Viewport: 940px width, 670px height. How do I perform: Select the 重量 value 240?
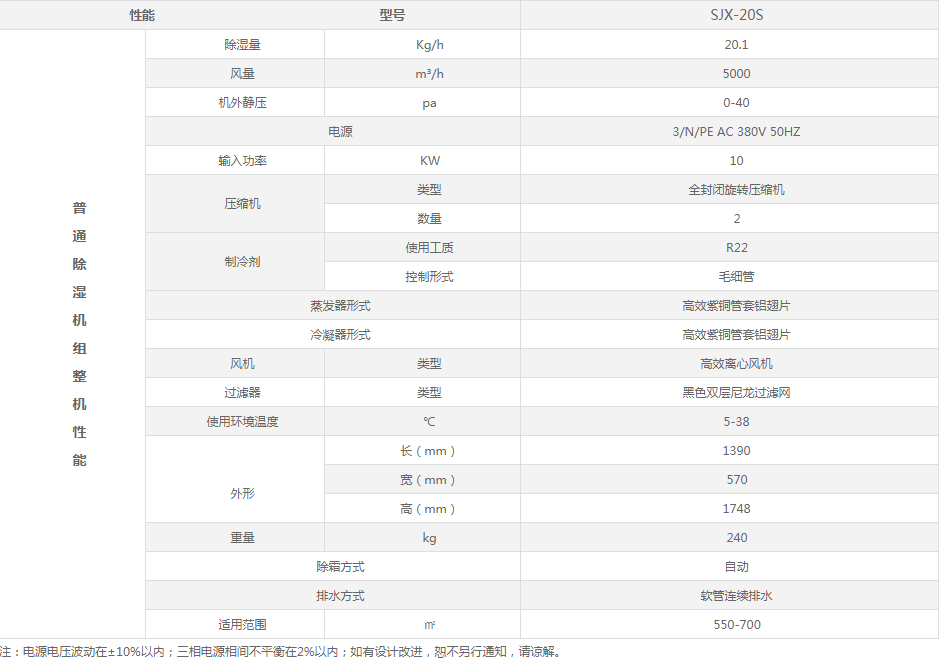pyautogui.click(x=736, y=538)
